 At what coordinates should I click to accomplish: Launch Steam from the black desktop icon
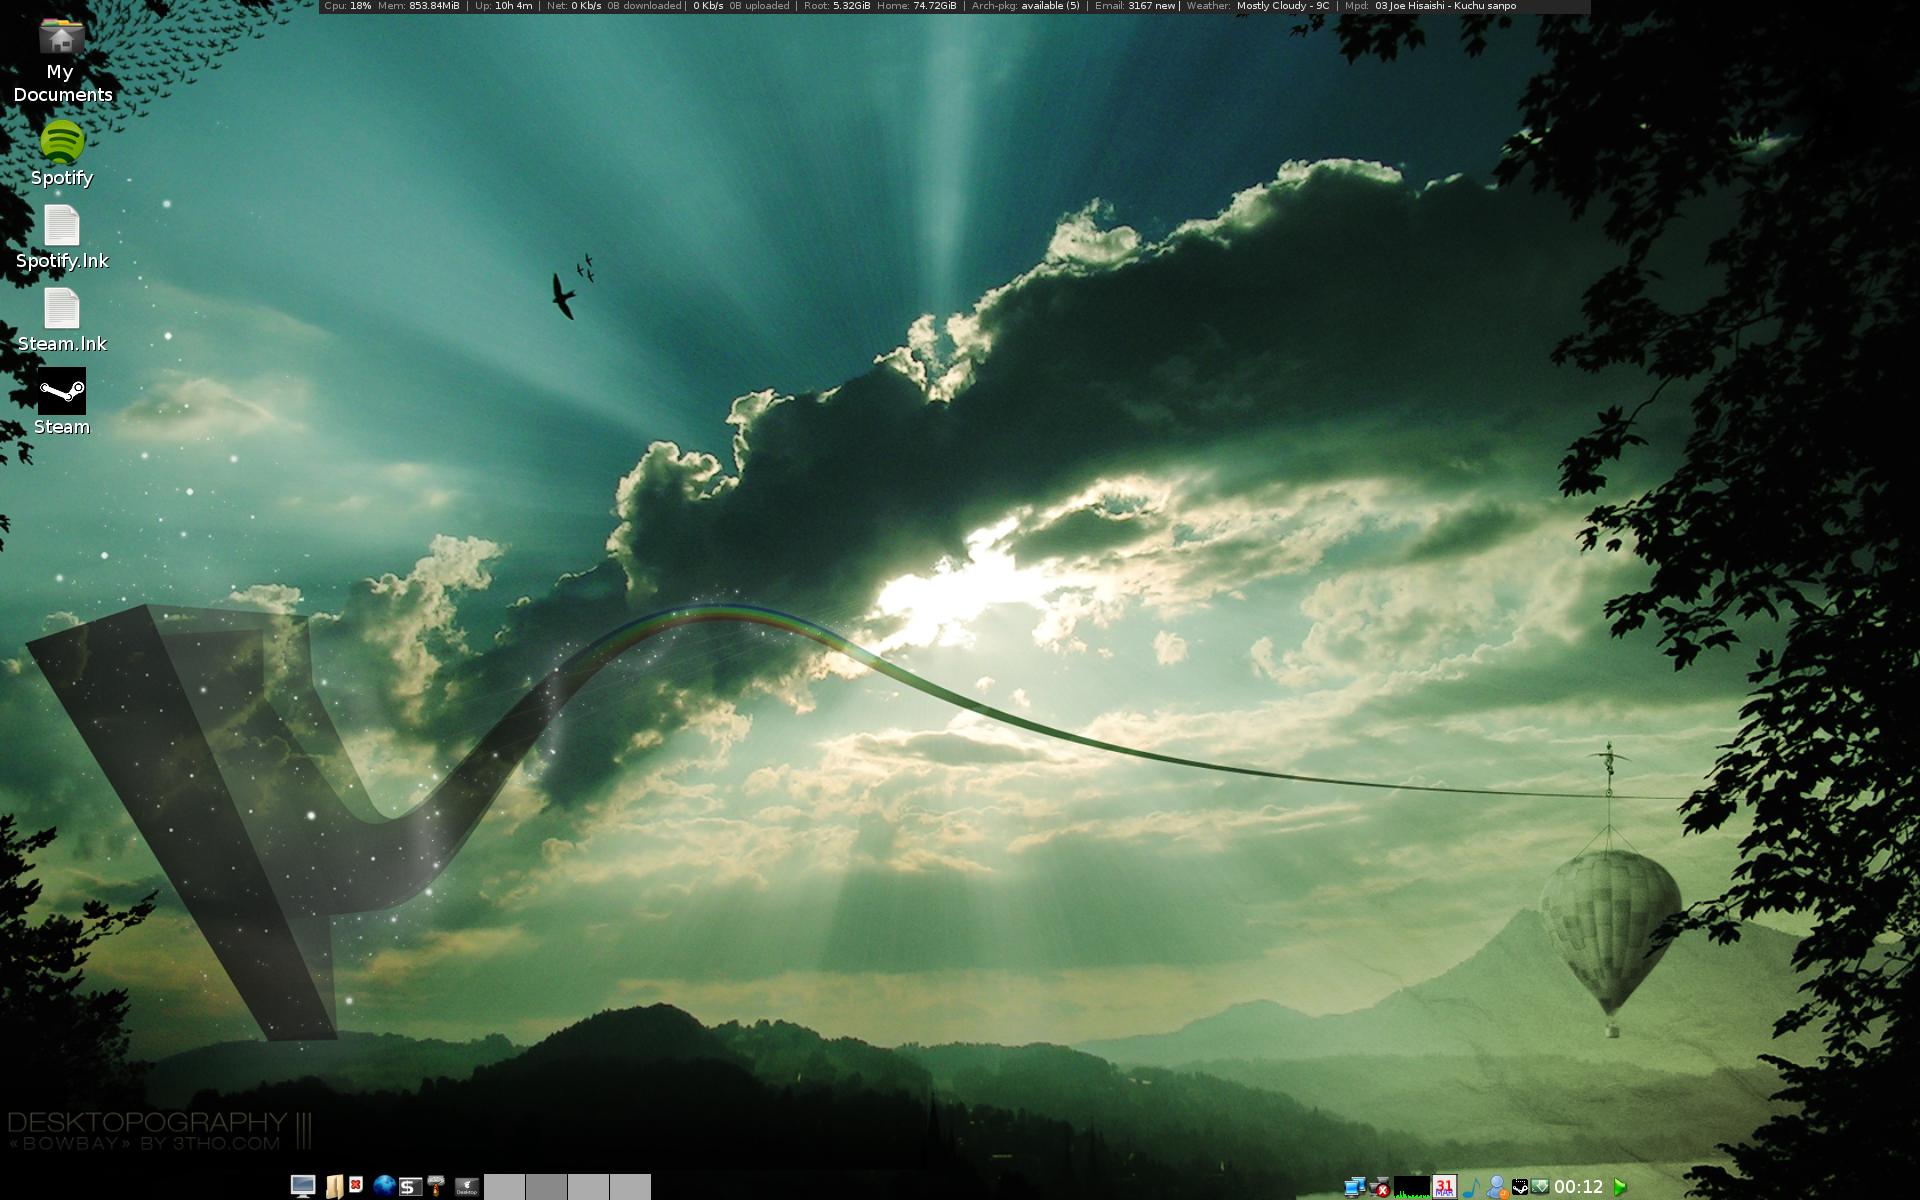pos(62,391)
